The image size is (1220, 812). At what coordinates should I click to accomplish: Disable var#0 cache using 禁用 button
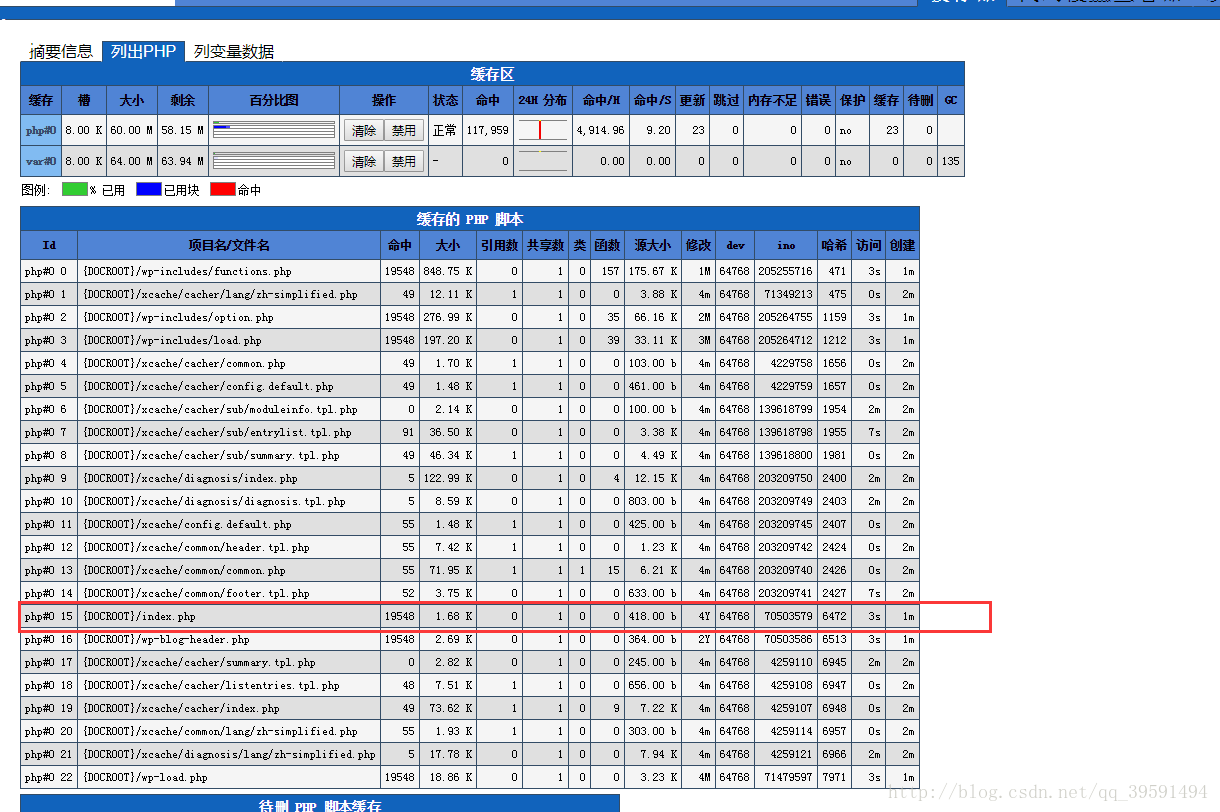pos(403,161)
